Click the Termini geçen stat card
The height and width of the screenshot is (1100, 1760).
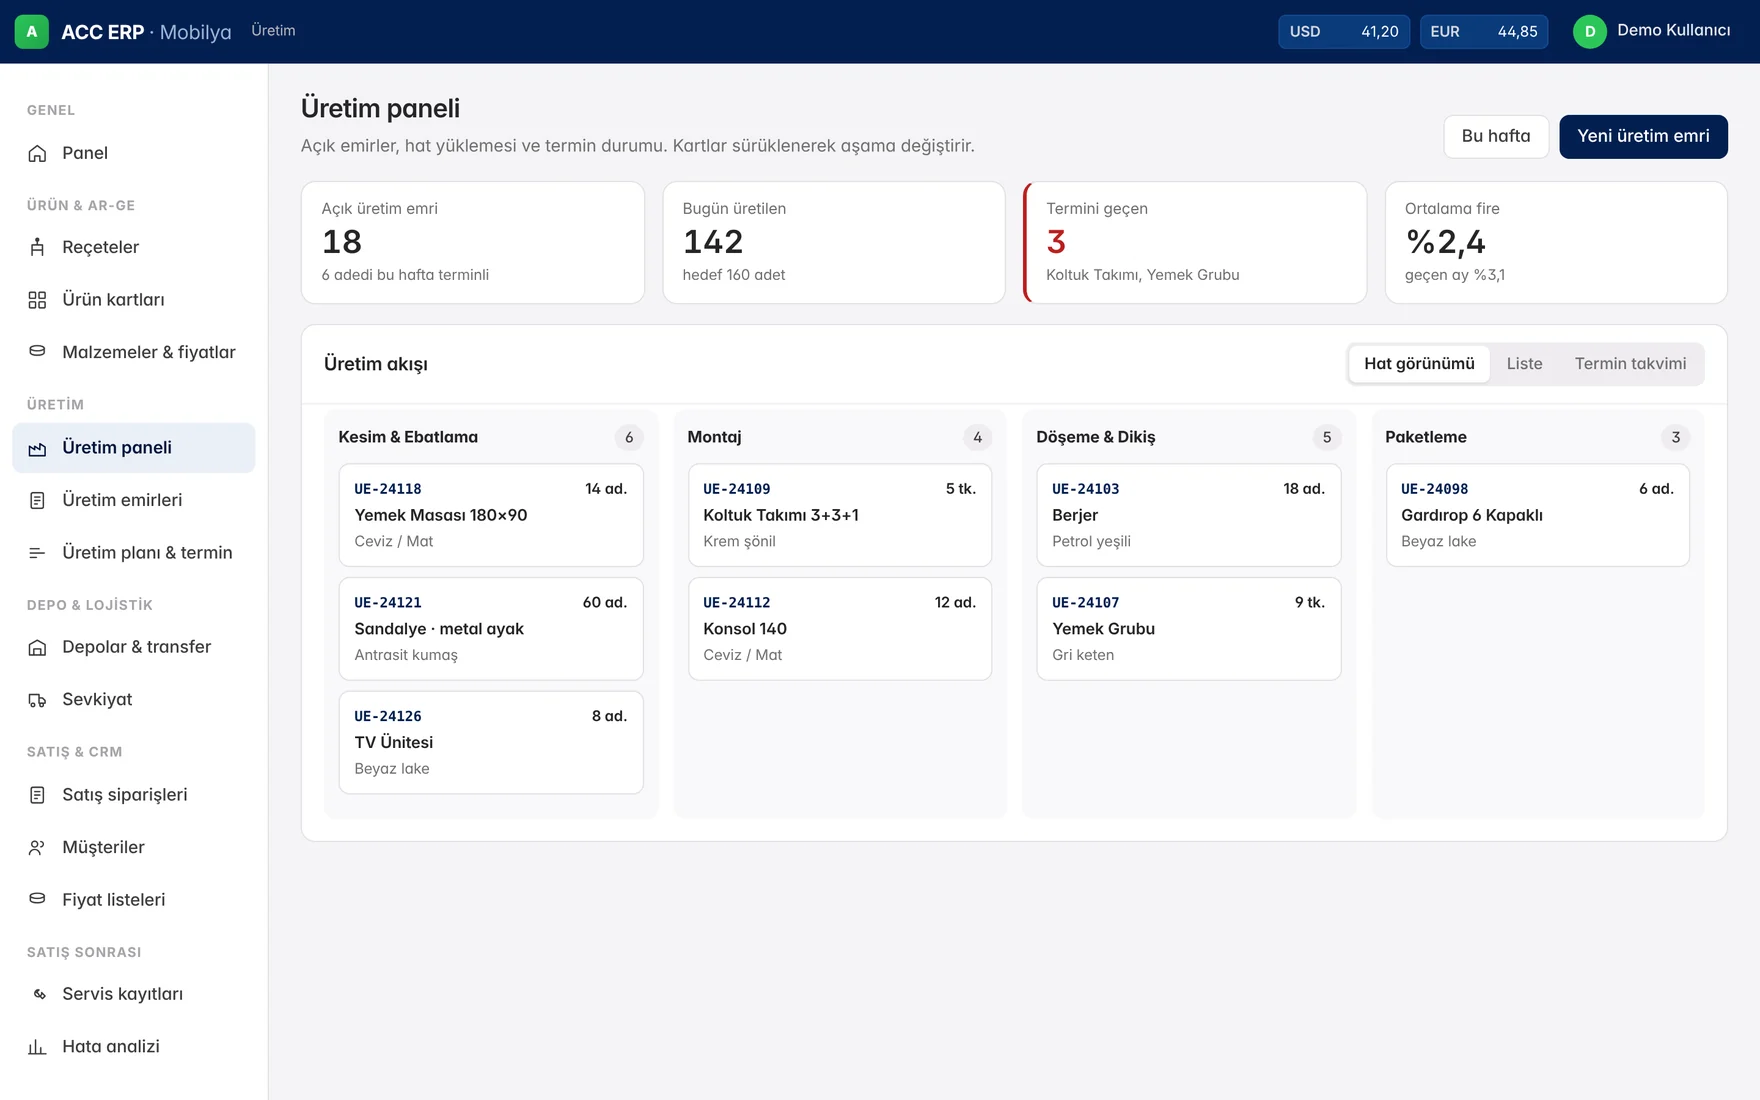(x=1195, y=242)
